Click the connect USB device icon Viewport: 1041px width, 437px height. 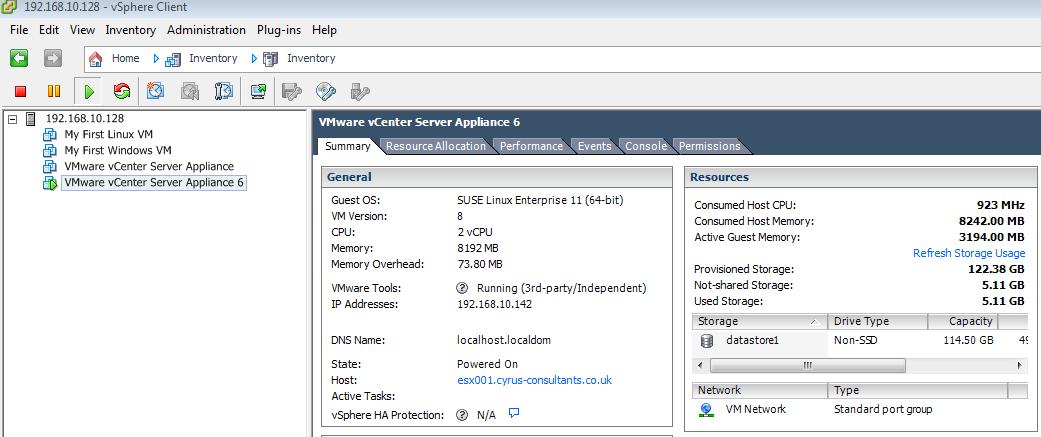tap(360, 91)
